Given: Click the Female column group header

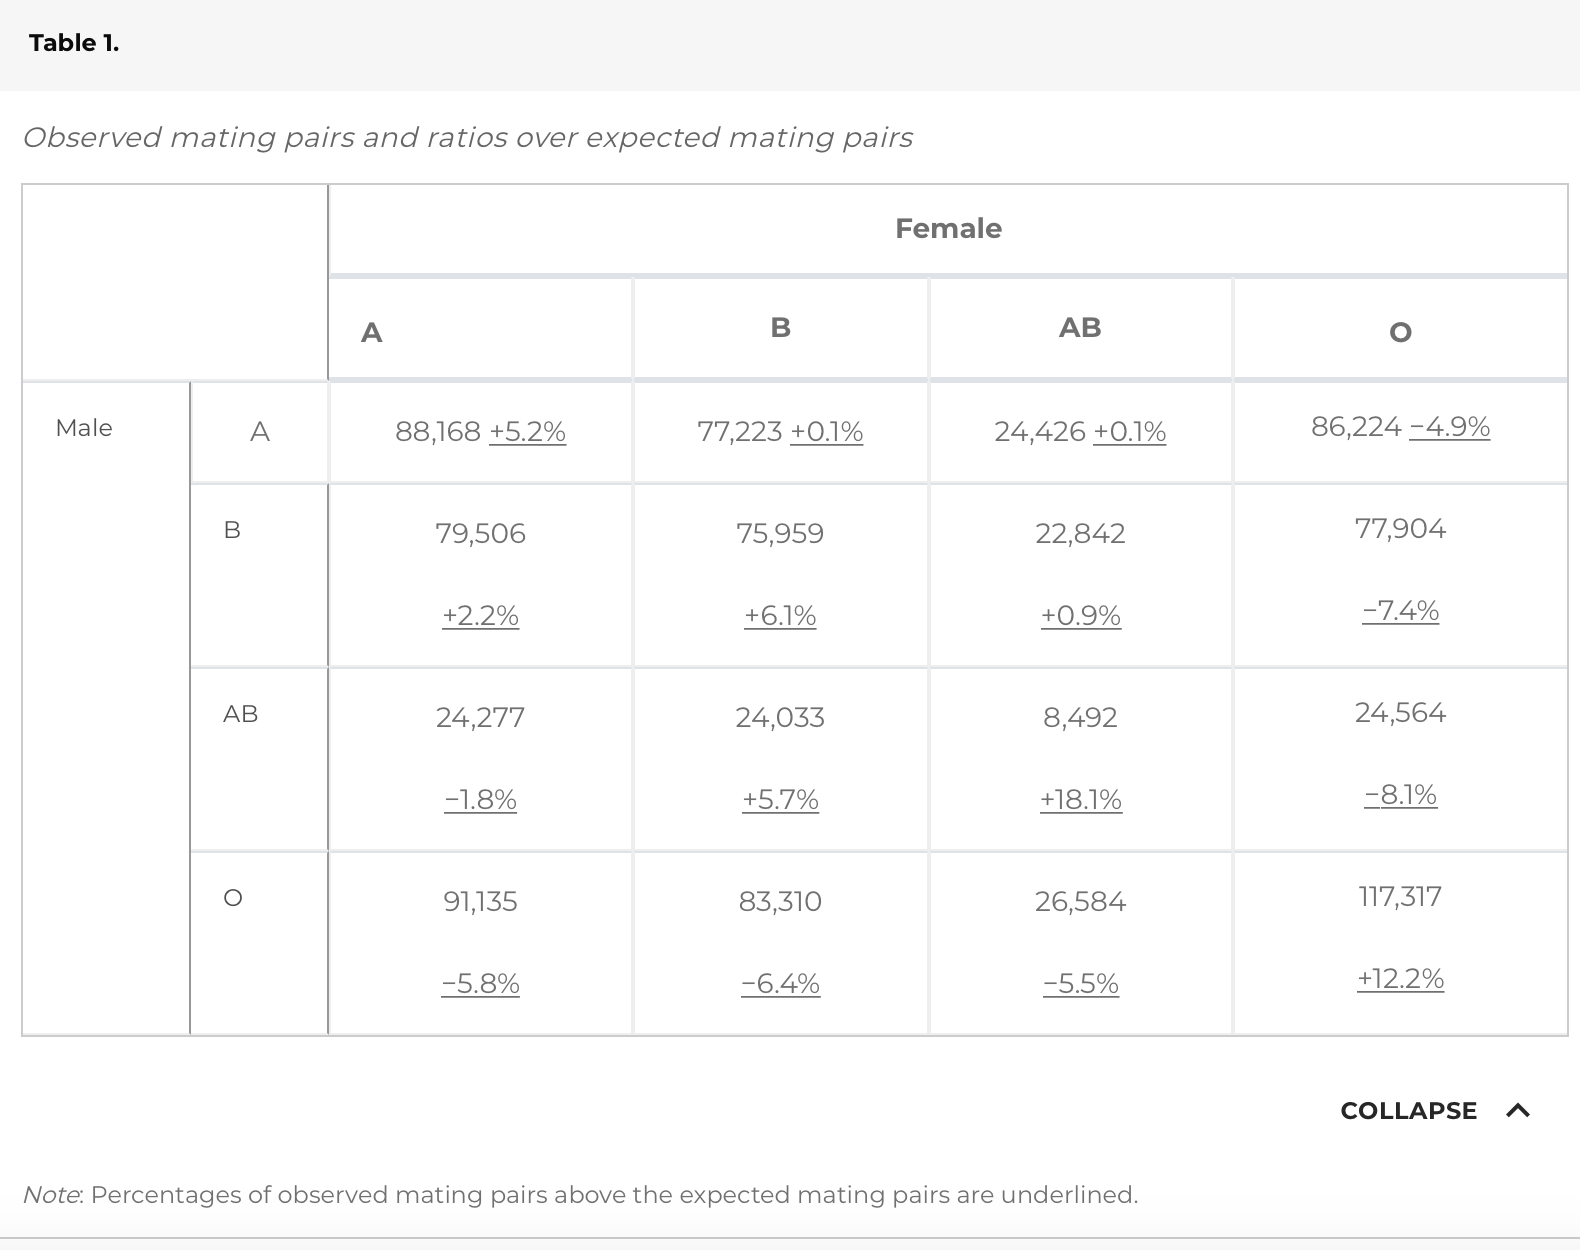Looking at the screenshot, I should [948, 229].
